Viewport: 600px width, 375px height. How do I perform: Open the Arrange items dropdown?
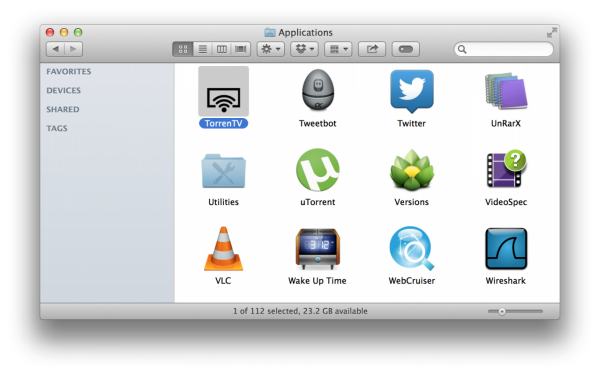click(338, 49)
